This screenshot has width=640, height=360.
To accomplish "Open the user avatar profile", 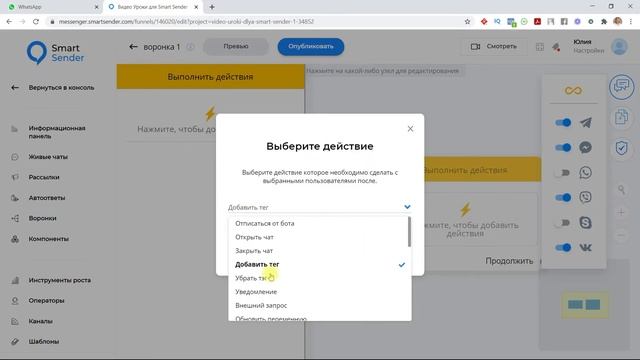I will tap(619, 47).
